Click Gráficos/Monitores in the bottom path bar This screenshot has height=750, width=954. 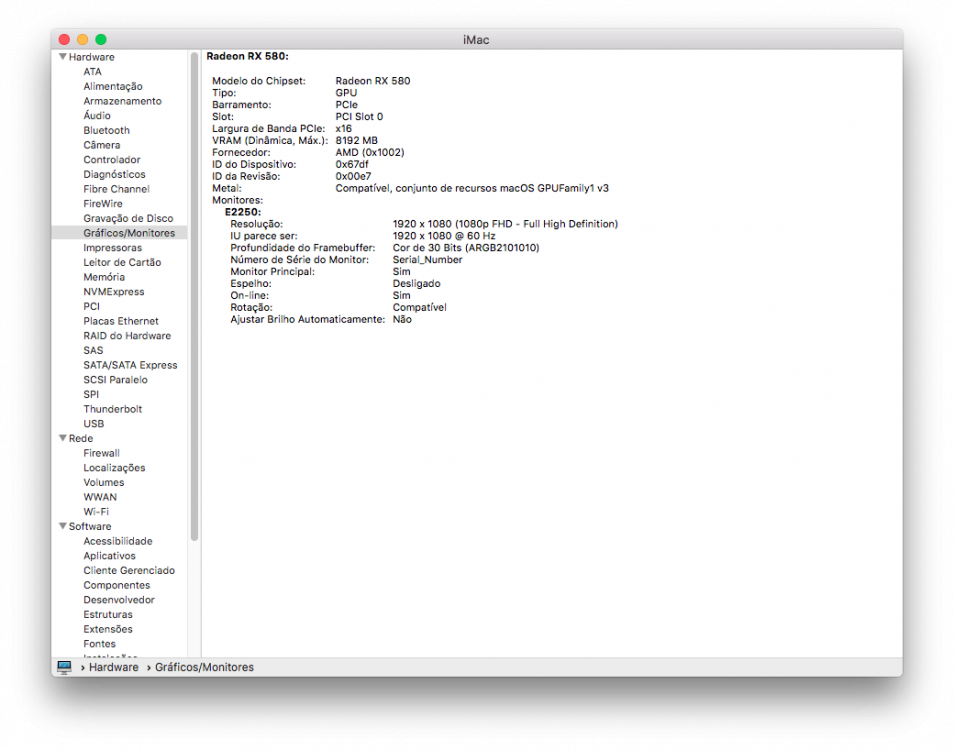[x=204, y=667]
